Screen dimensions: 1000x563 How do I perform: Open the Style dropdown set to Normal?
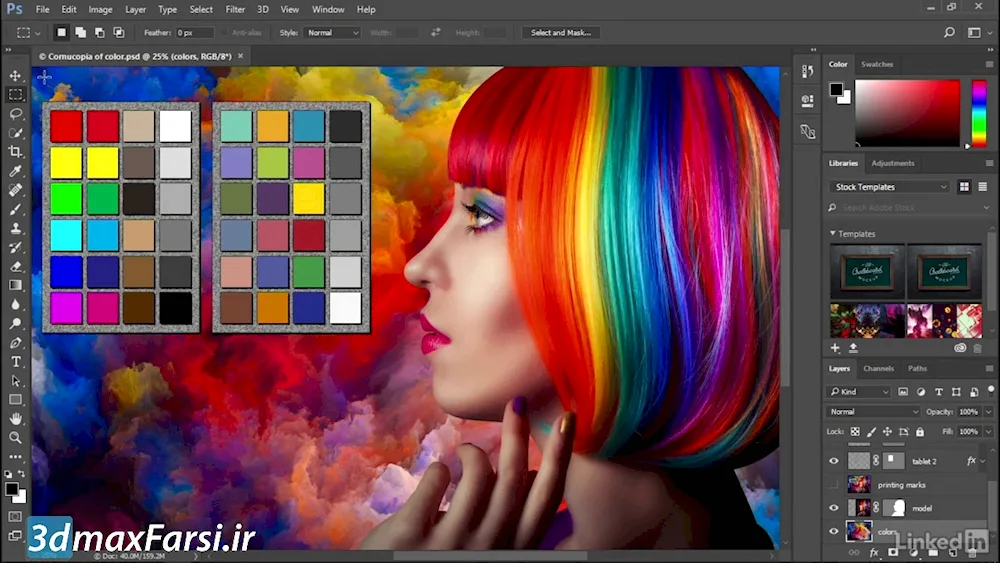coord(332,33)
